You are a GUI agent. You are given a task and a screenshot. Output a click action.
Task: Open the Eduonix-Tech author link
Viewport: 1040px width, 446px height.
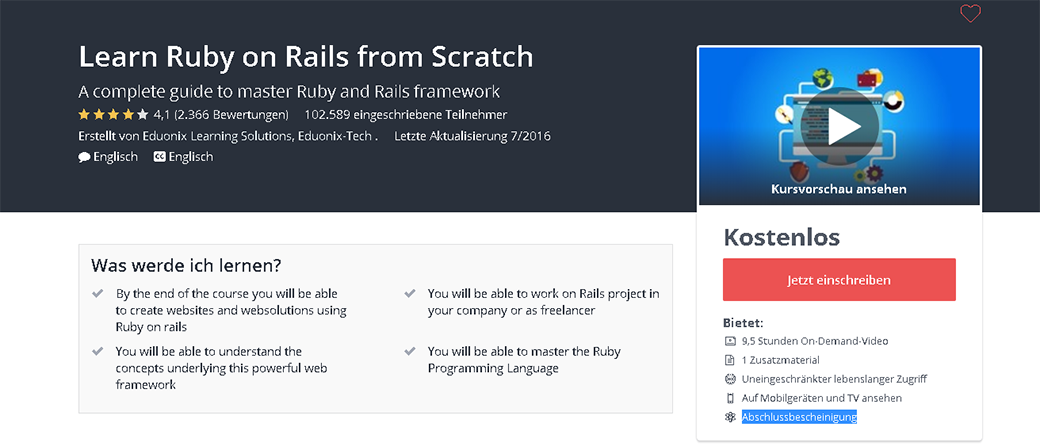click(x=335, y=136)
